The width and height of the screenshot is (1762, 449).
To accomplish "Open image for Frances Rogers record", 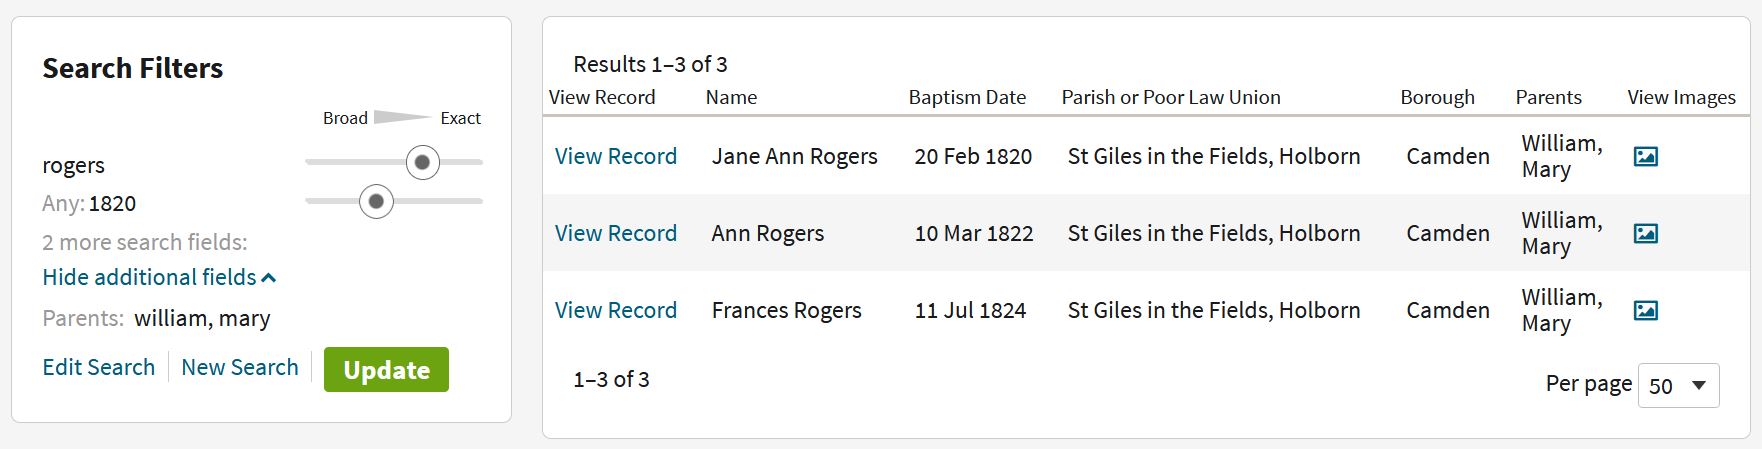I will pyautogui.click(x=1645, y=311).
